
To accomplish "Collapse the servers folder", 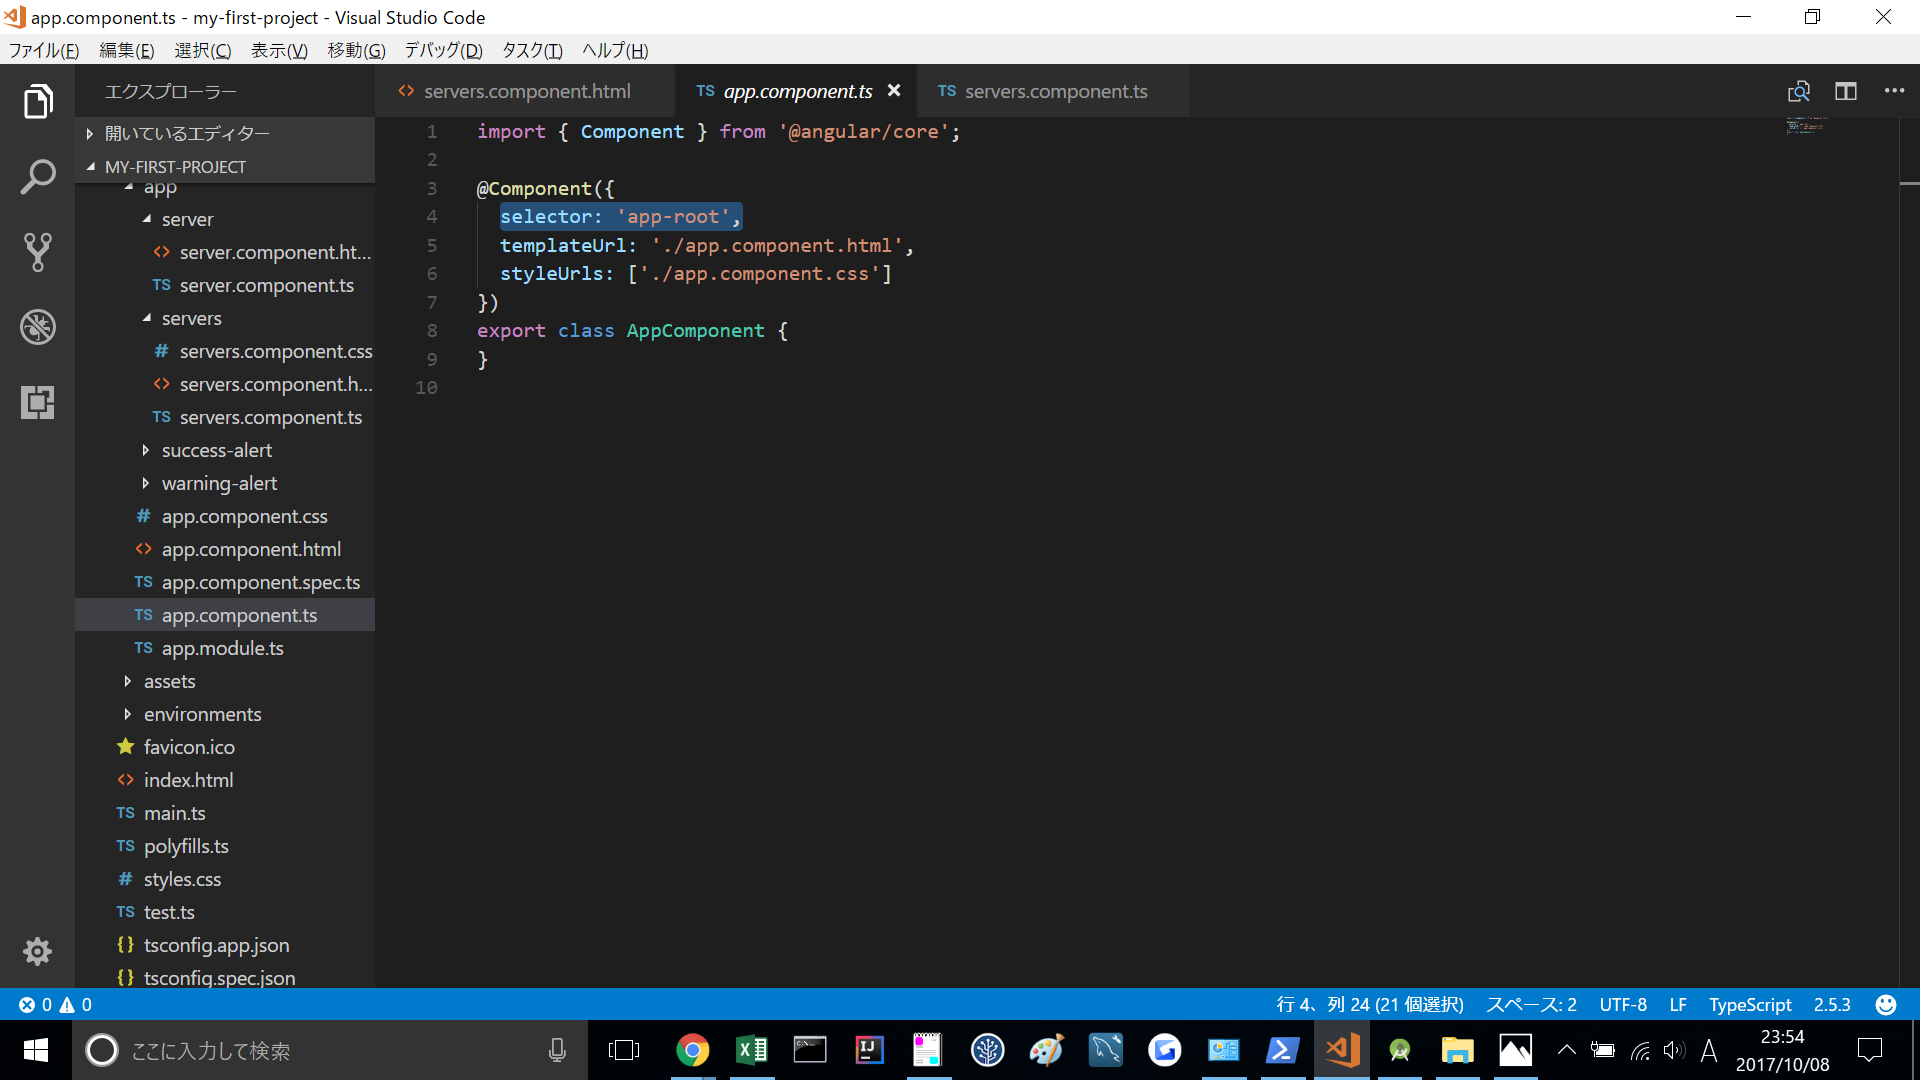I will point(191,318).
